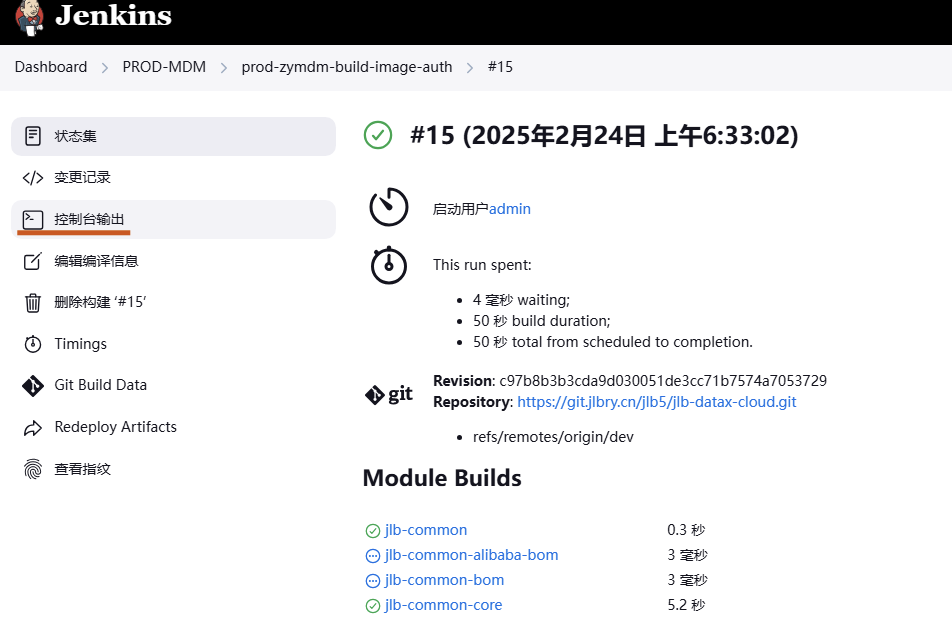Expand the chevron after PROD-MDM breadcrumb
This screenshot has height=623, width=952.
(x=224, y=67)
